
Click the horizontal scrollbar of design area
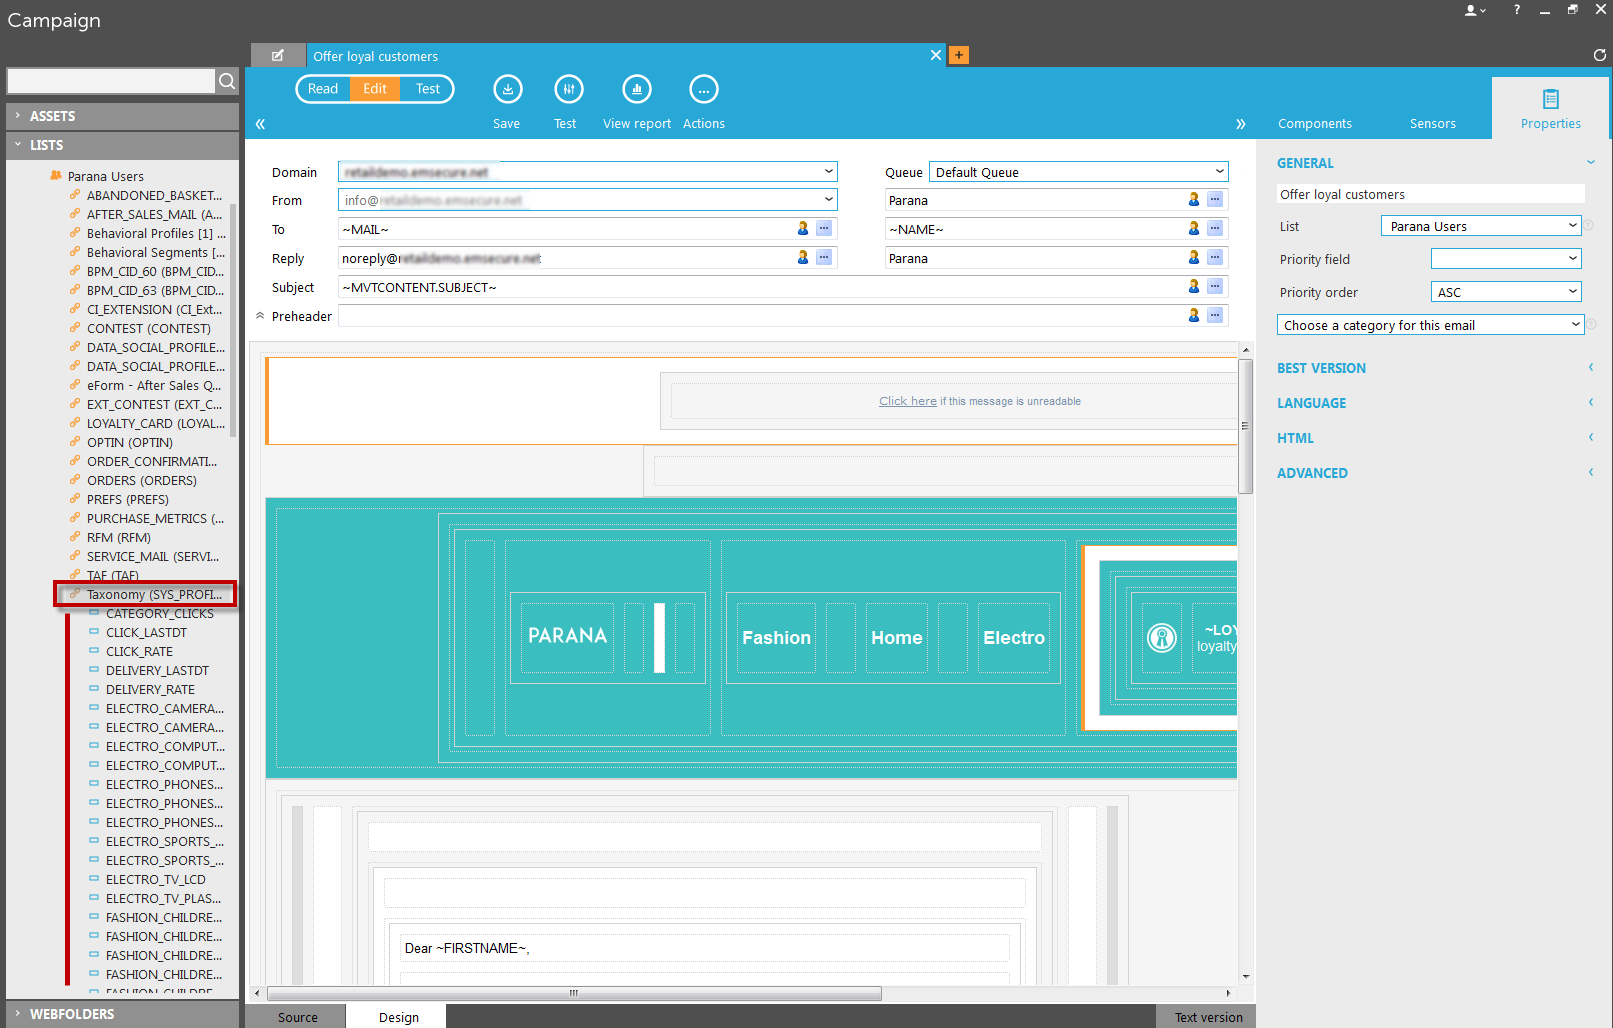pyautogui.click(x=574, y=993)
